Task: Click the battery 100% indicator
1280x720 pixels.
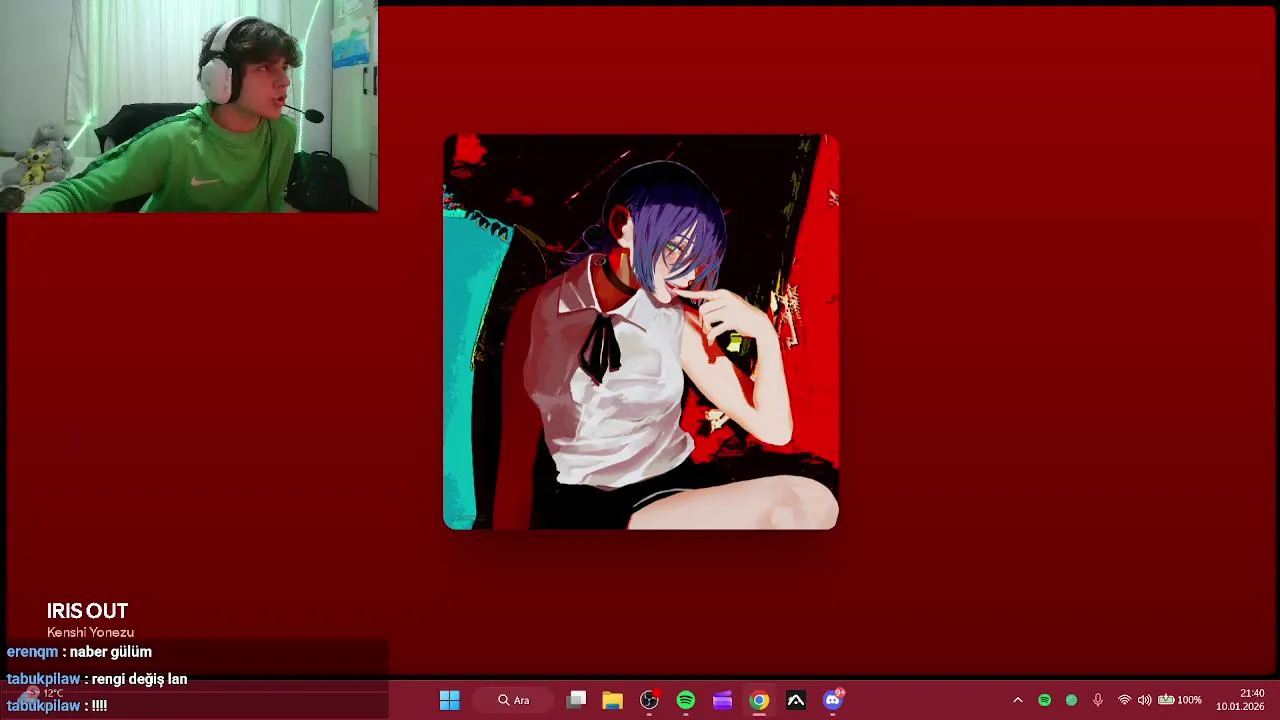Action: click(1180, 700)
